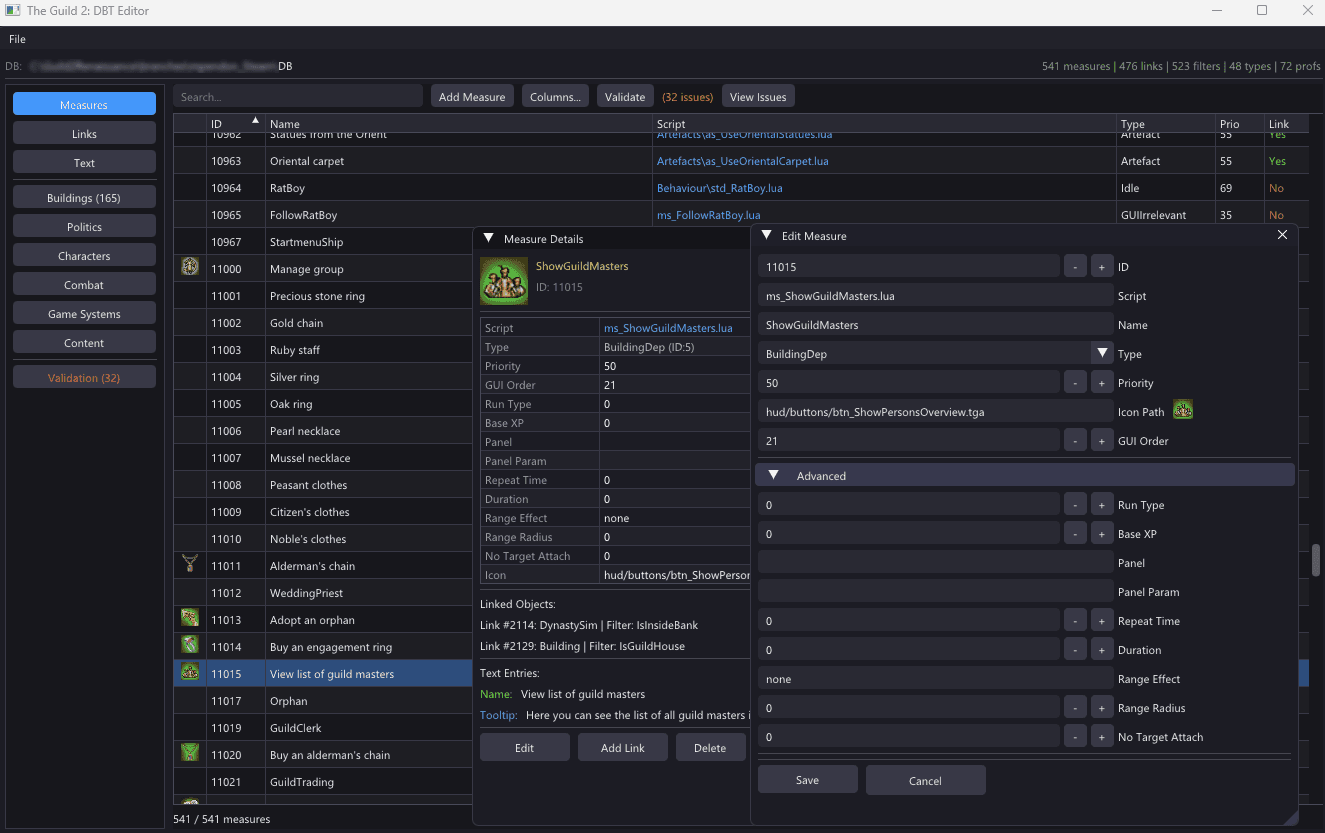The width and height of the screenshot is (1325, 833).
Task: Click the measures table vertical scrollbar thumb
Action: (1316, 559)
